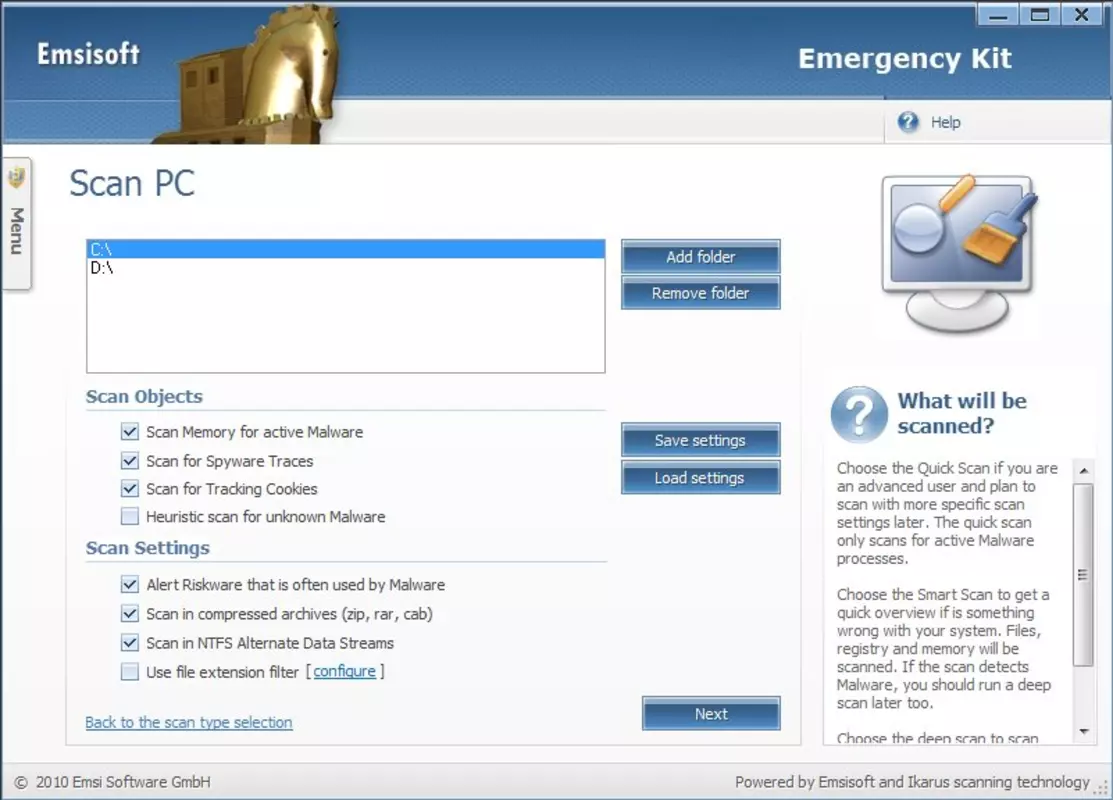Click scroll up arrow in help panel
The height and width of the screenshot is (800, 1113).
click(1084, 471)
